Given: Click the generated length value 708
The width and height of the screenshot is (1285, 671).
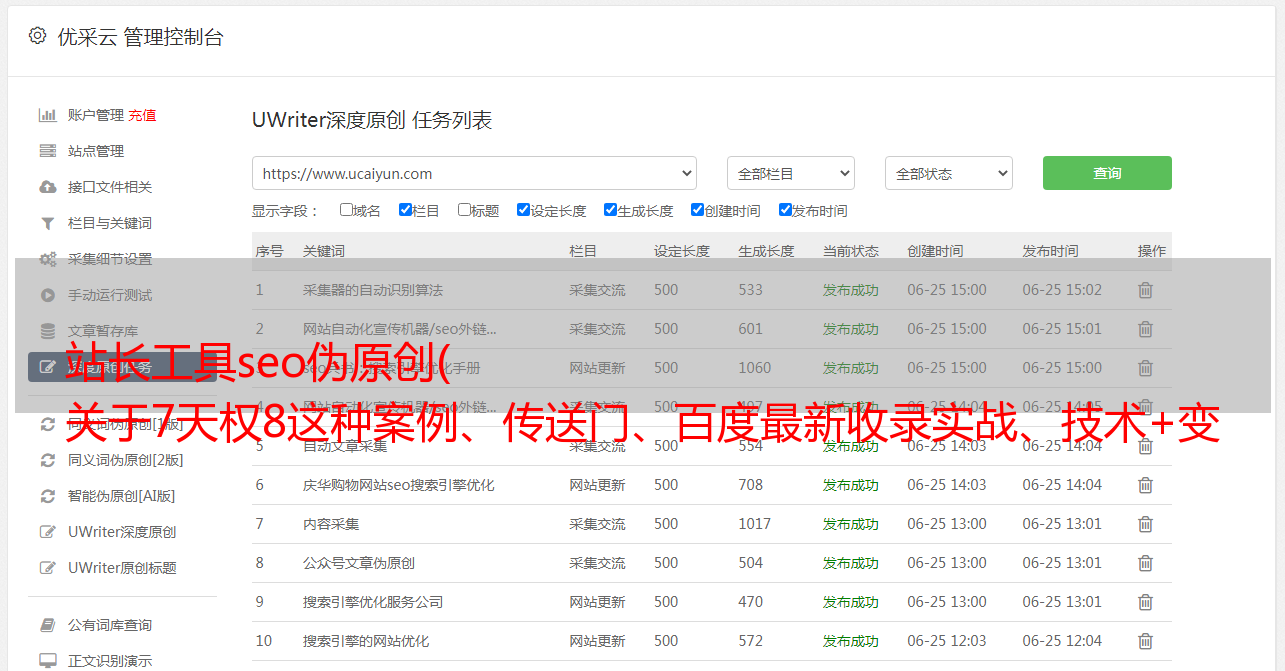Looking at the screenshot, I should coord(751,485).
